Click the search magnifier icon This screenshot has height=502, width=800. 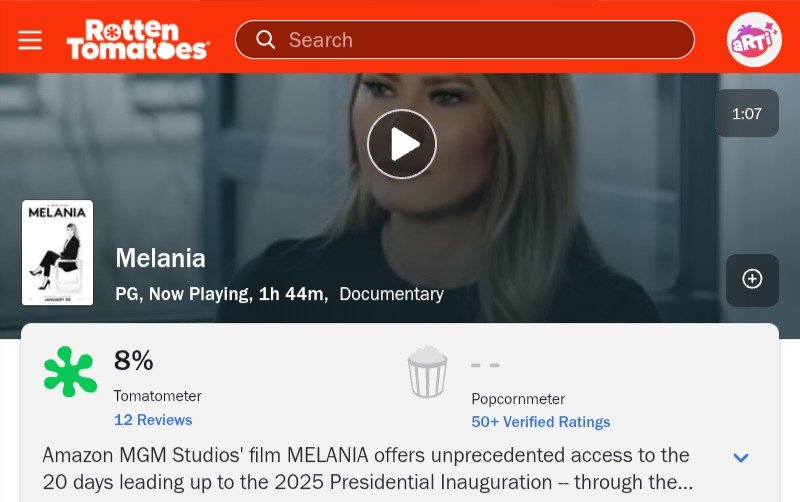click(x=265, y=39)
